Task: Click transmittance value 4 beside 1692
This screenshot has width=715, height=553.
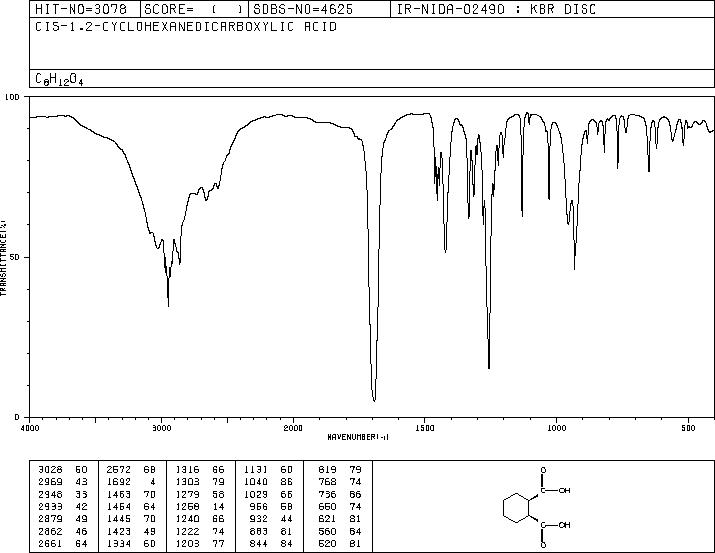Action: 152,482
